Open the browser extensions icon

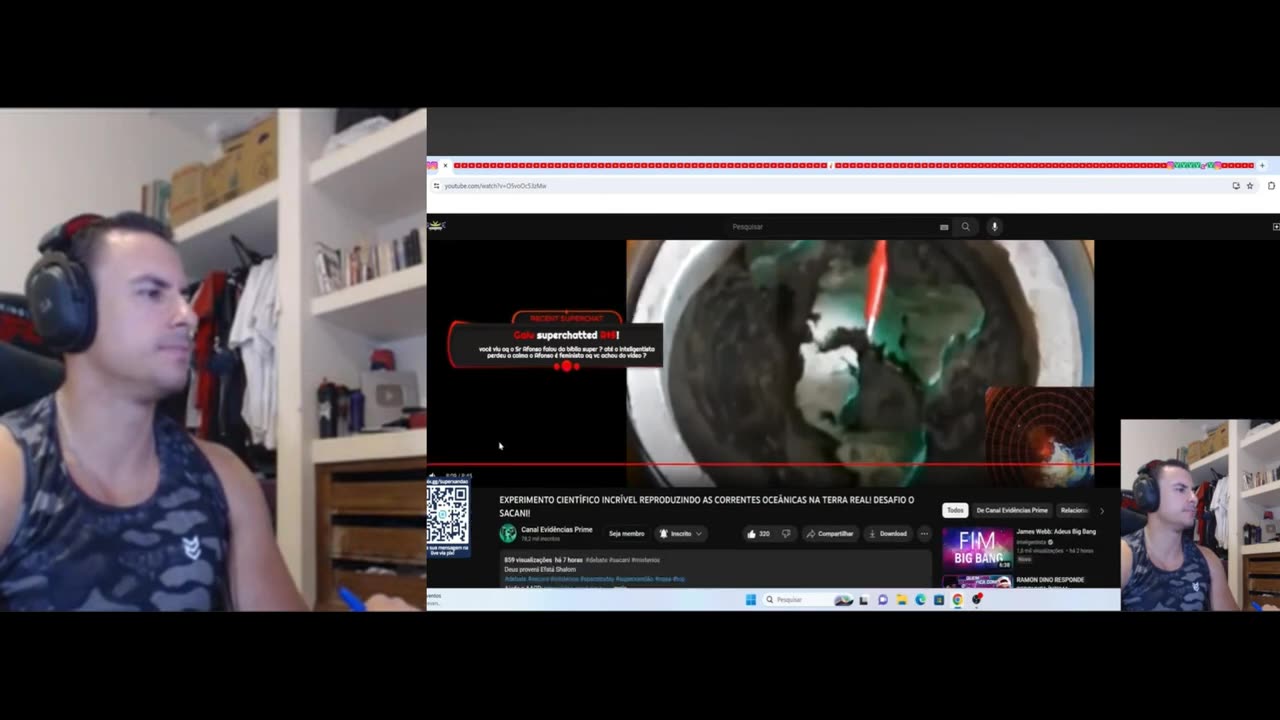tap(1271, 186)
